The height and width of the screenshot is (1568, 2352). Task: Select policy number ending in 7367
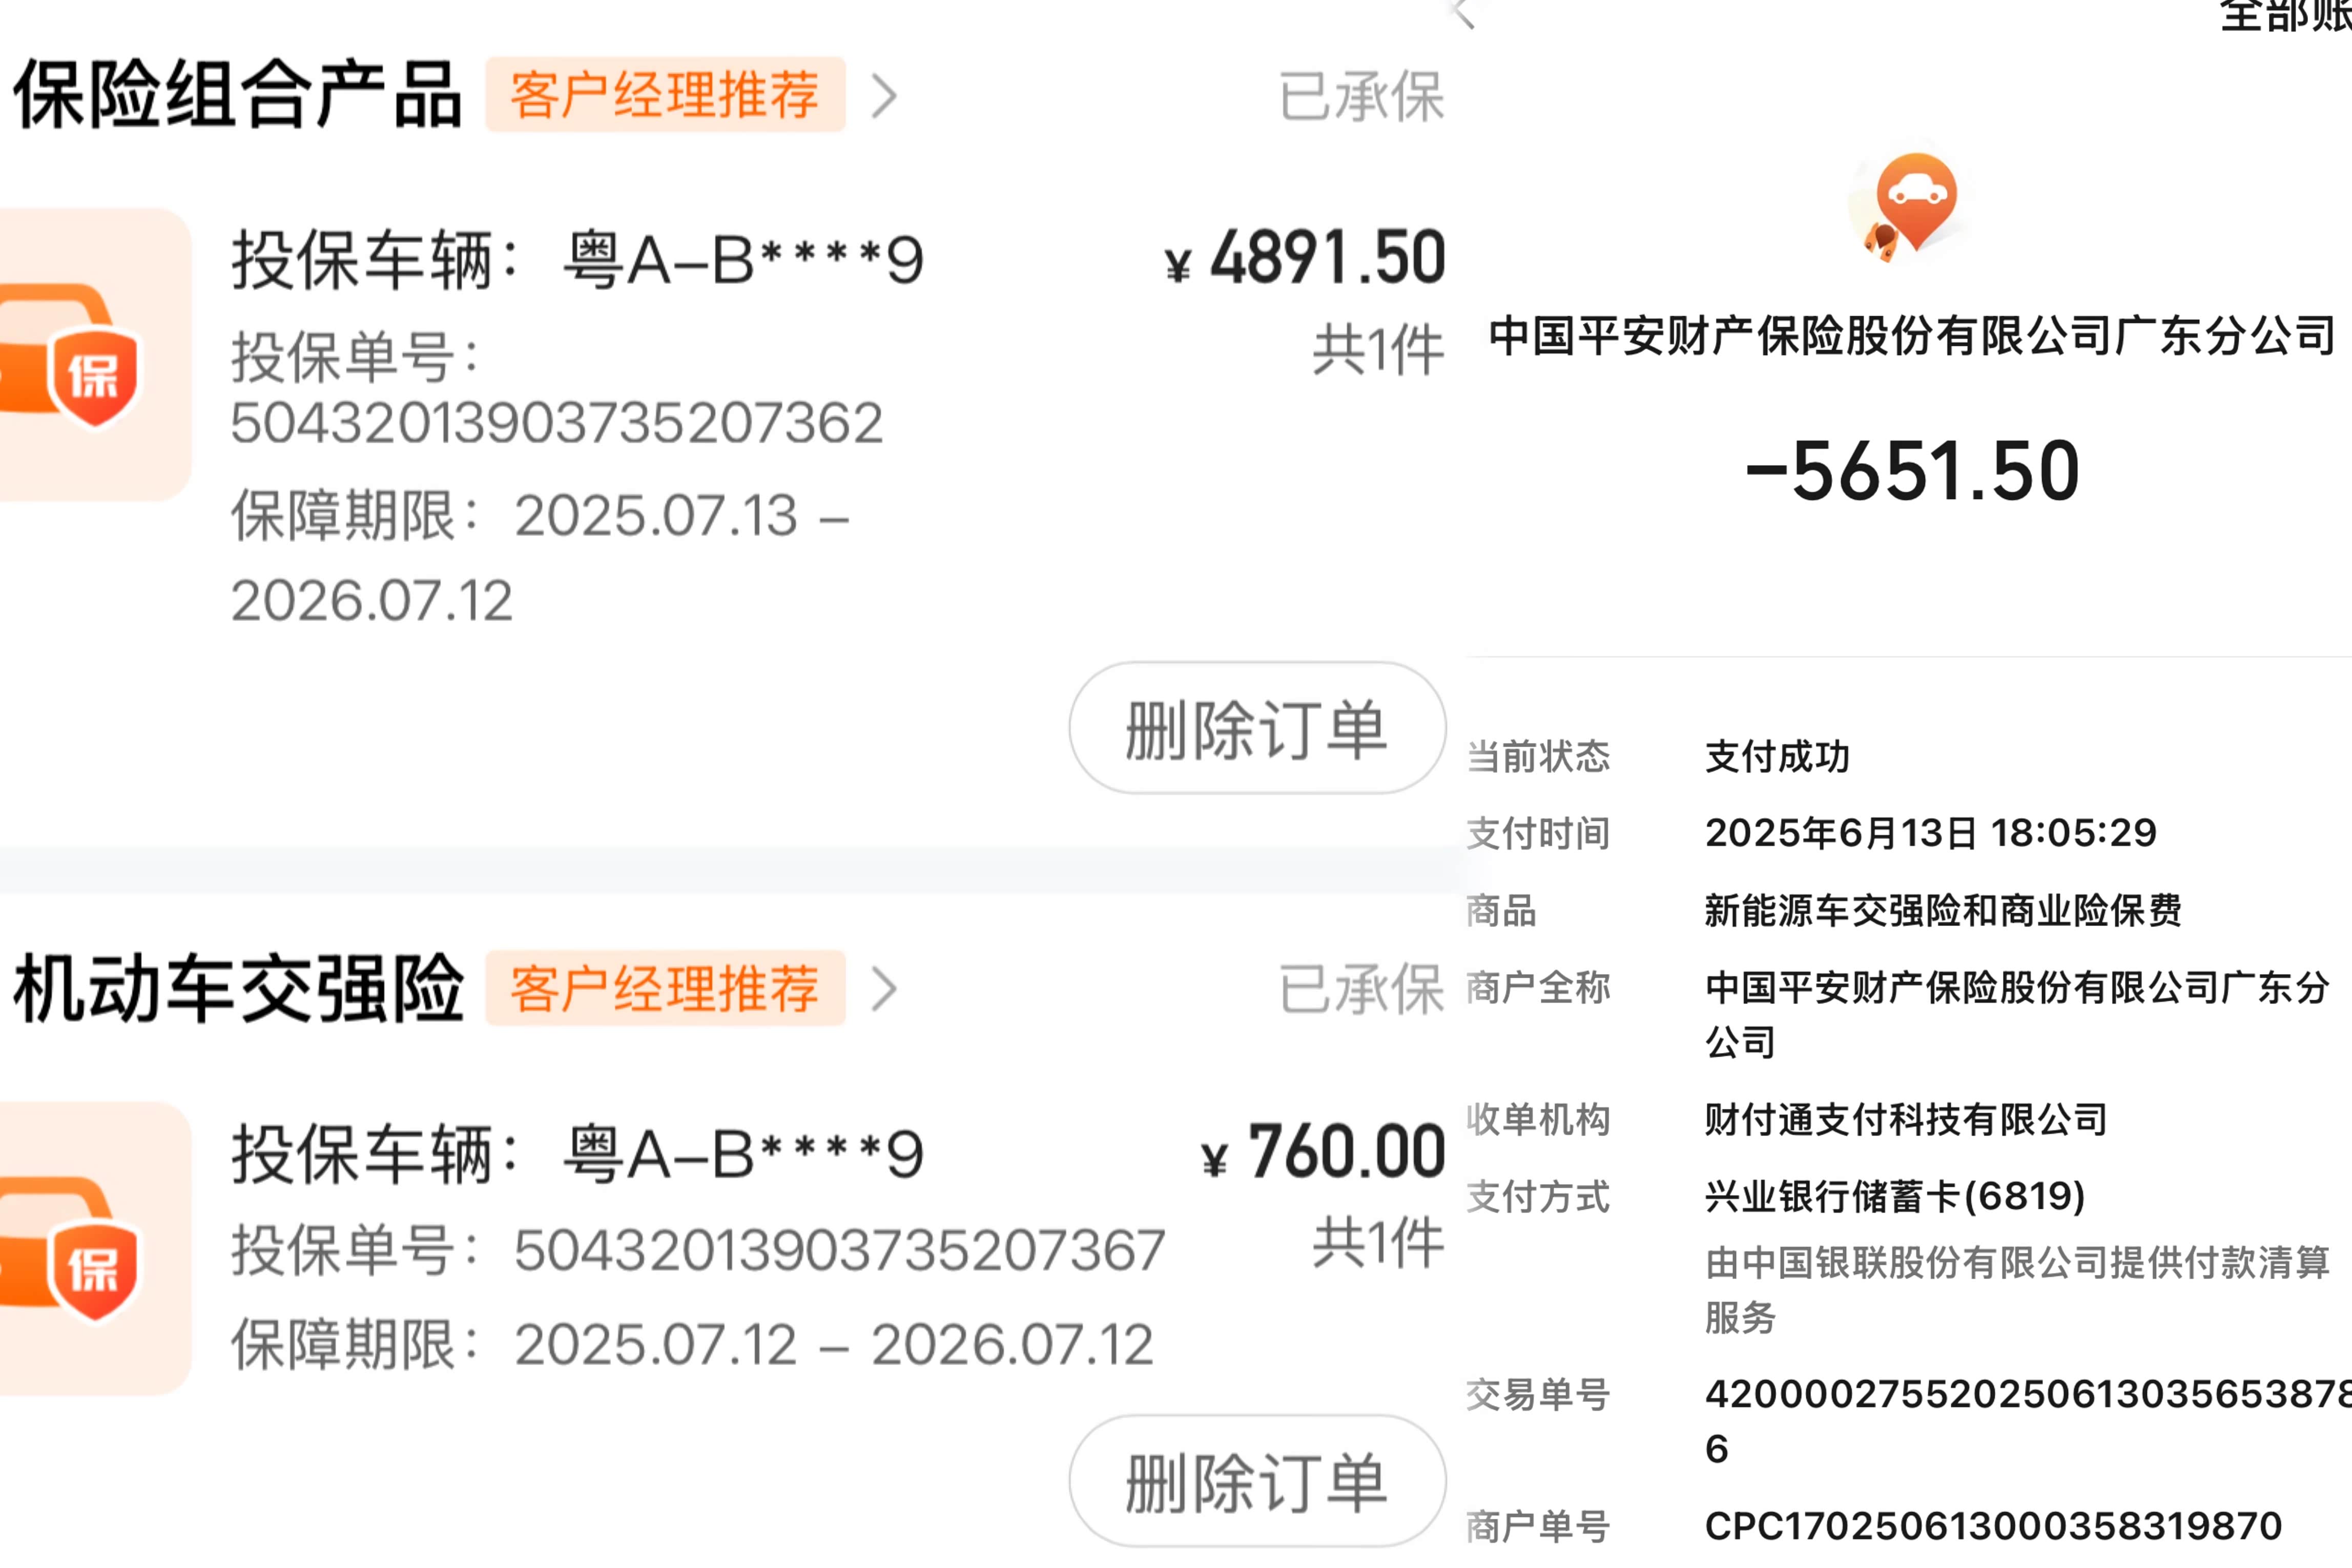coord(839,1250)
